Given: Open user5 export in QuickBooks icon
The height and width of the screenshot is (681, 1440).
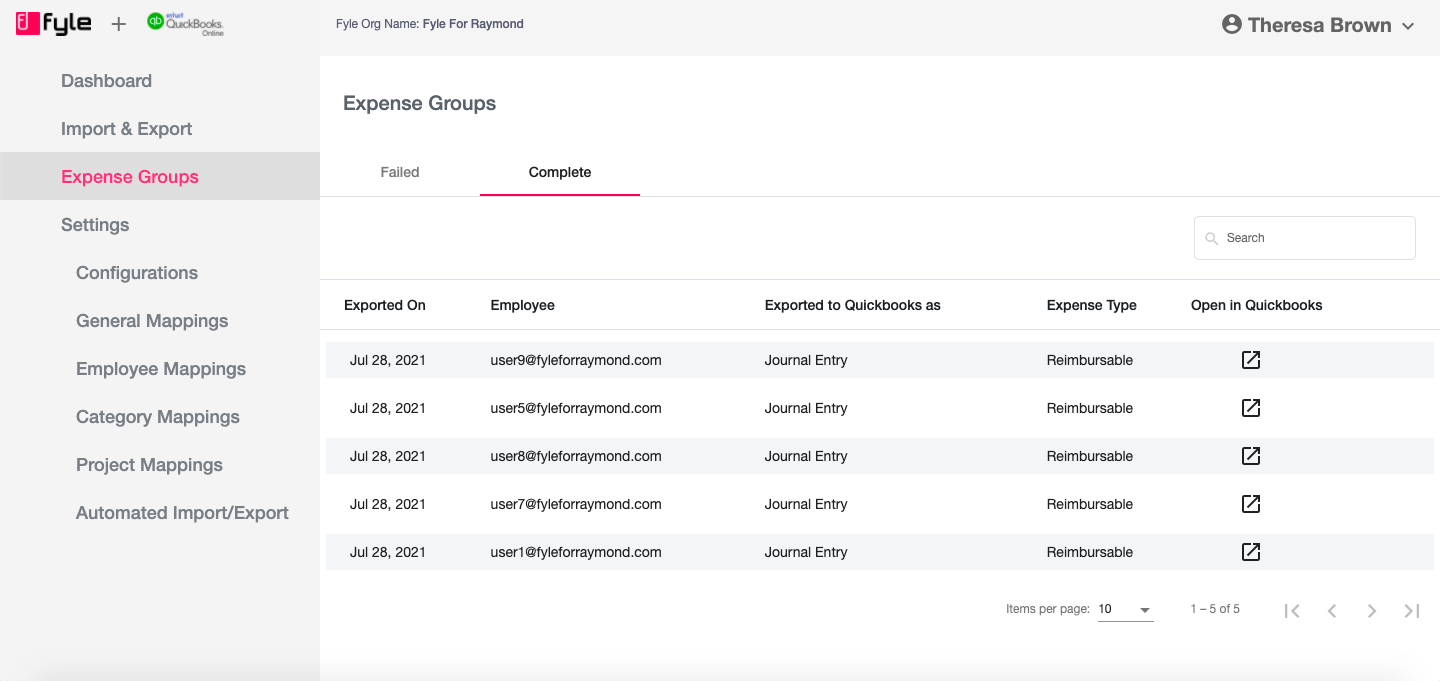Looking at the screenshot, I should [x=1250, y=408].
